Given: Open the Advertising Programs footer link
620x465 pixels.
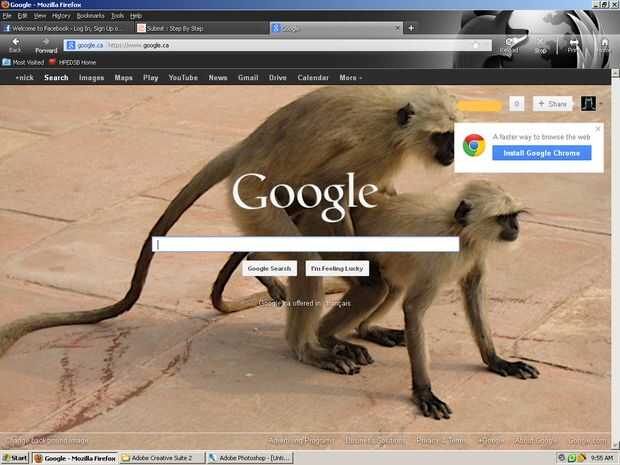Looking at the screenshot, I should pyautogui.click(x=302, y=440).
